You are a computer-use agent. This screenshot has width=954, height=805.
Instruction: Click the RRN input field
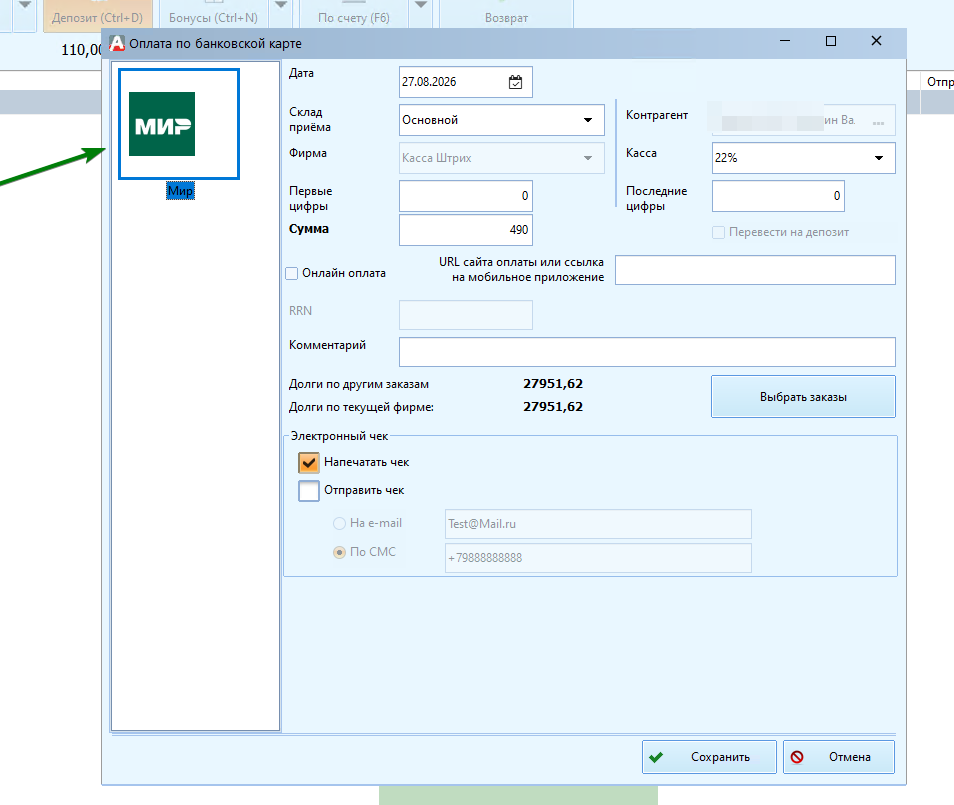(465, 315)
